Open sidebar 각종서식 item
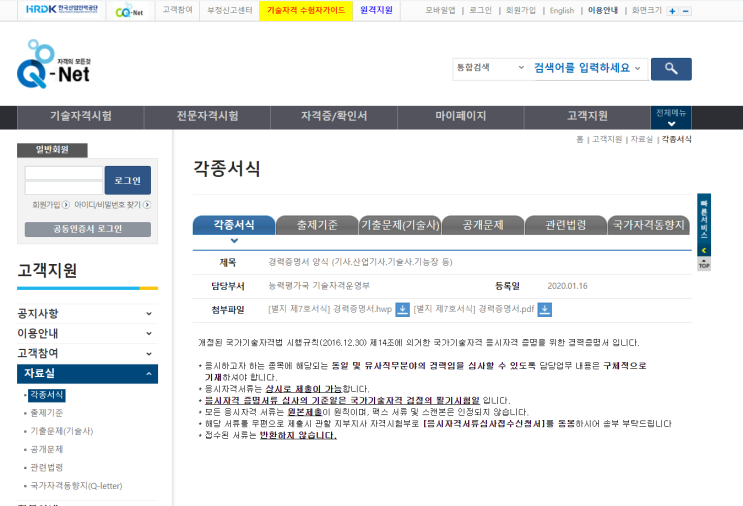Image resolution: width=743 pixels, height=506 pixels. pyautogui.click(x=47, y=395)
